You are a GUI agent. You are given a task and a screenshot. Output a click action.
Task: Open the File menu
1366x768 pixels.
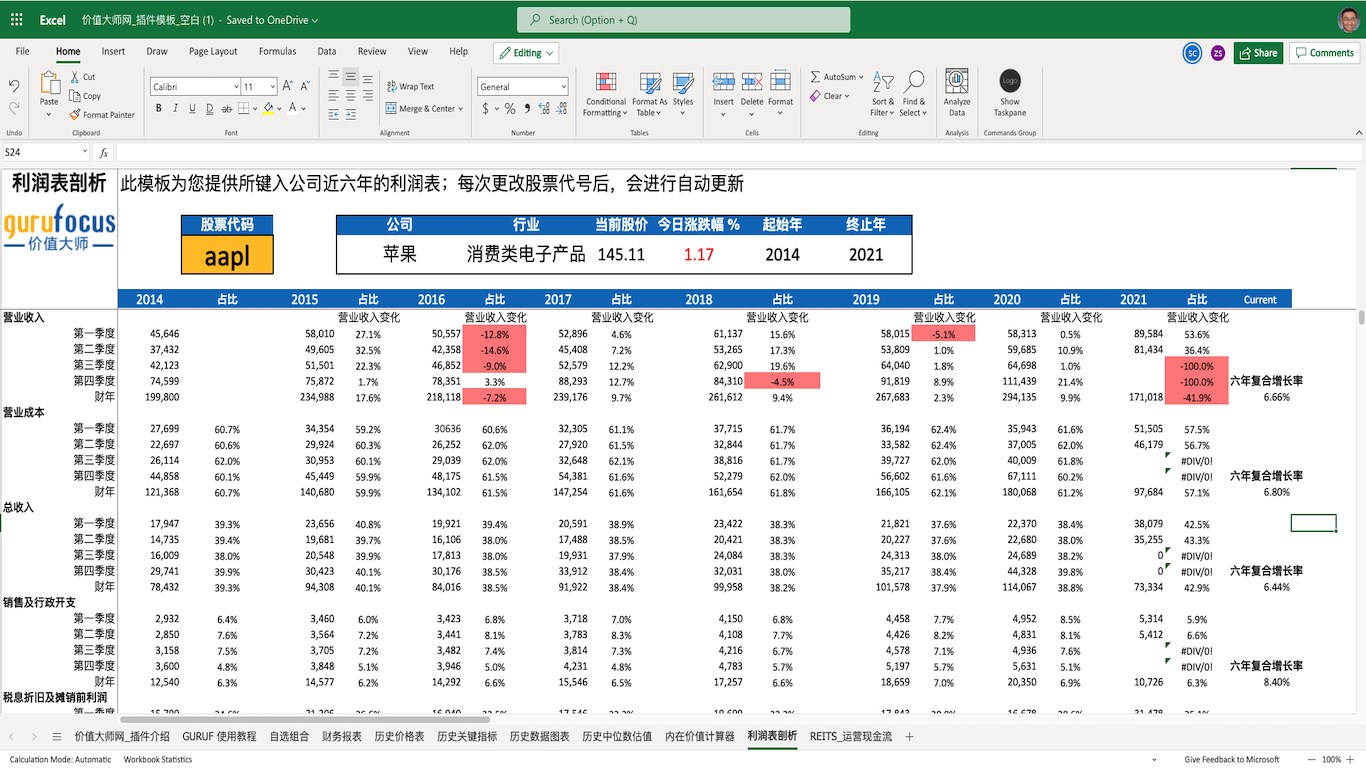[22, 52]
